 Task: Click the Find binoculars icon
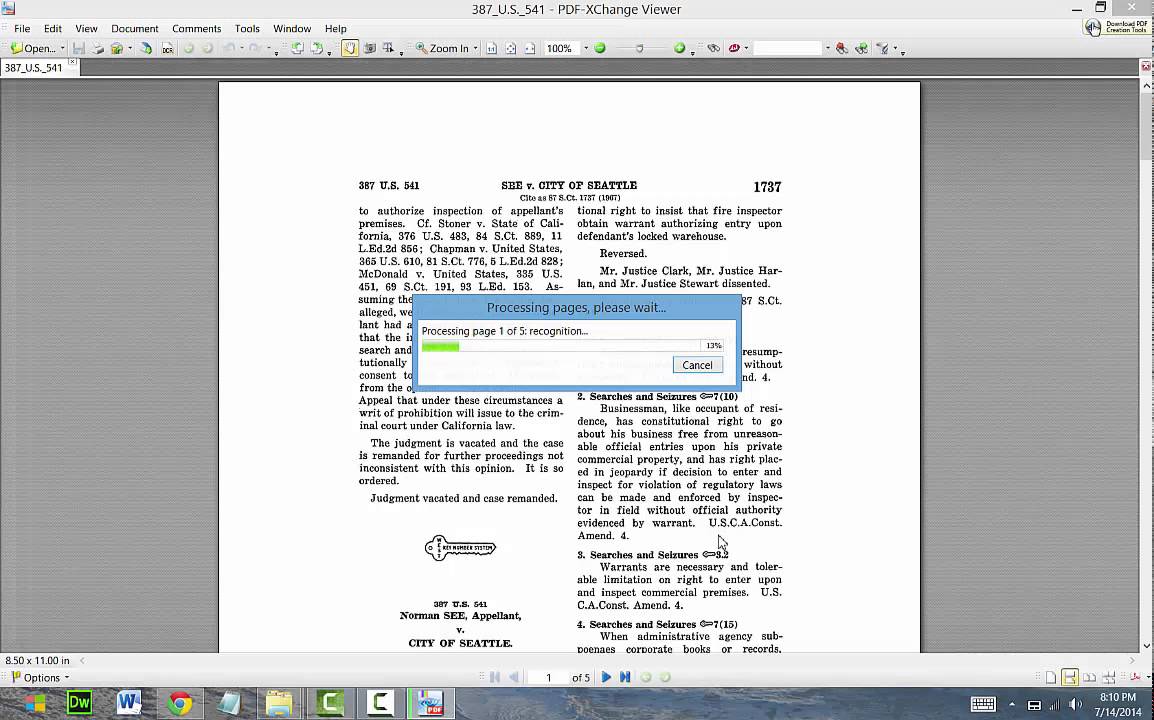point(713,48)
